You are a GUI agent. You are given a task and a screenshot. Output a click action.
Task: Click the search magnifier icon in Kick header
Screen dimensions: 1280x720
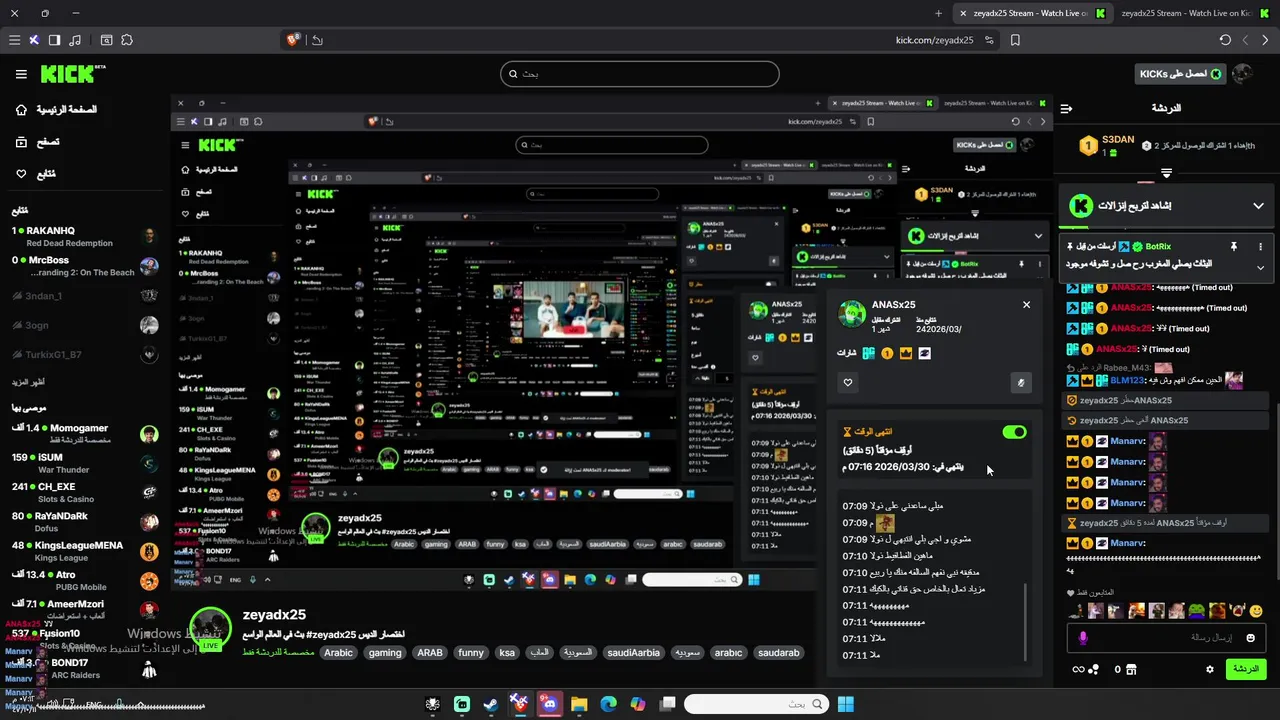513,74
